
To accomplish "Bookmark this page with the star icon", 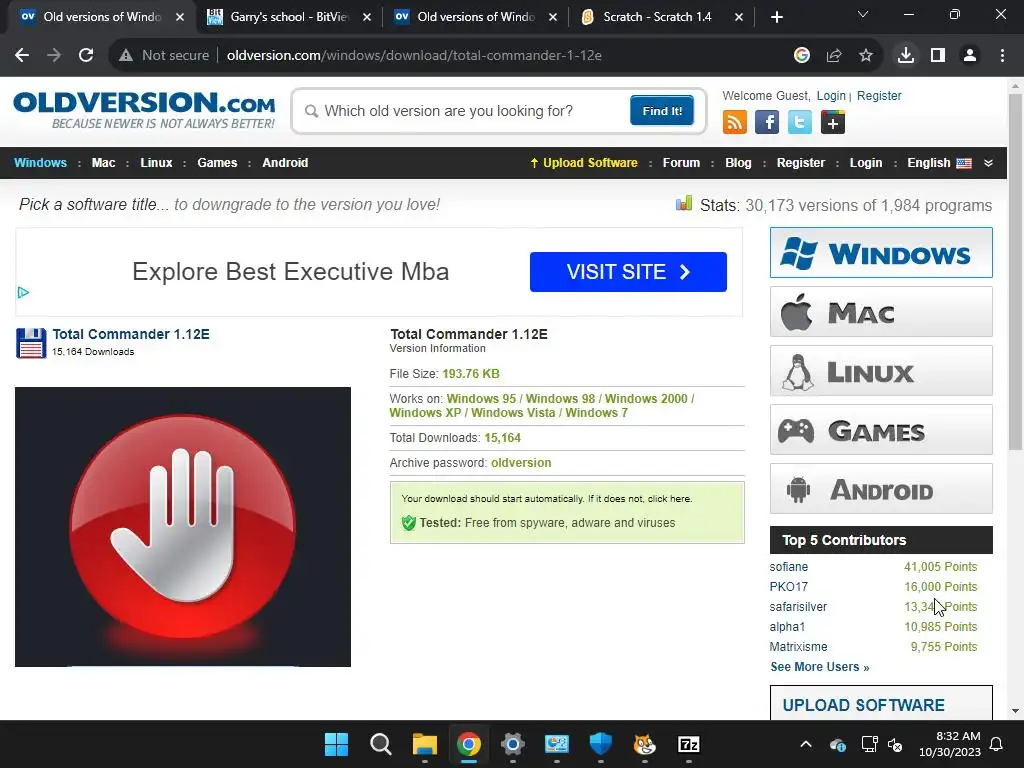I will point(866,56).
